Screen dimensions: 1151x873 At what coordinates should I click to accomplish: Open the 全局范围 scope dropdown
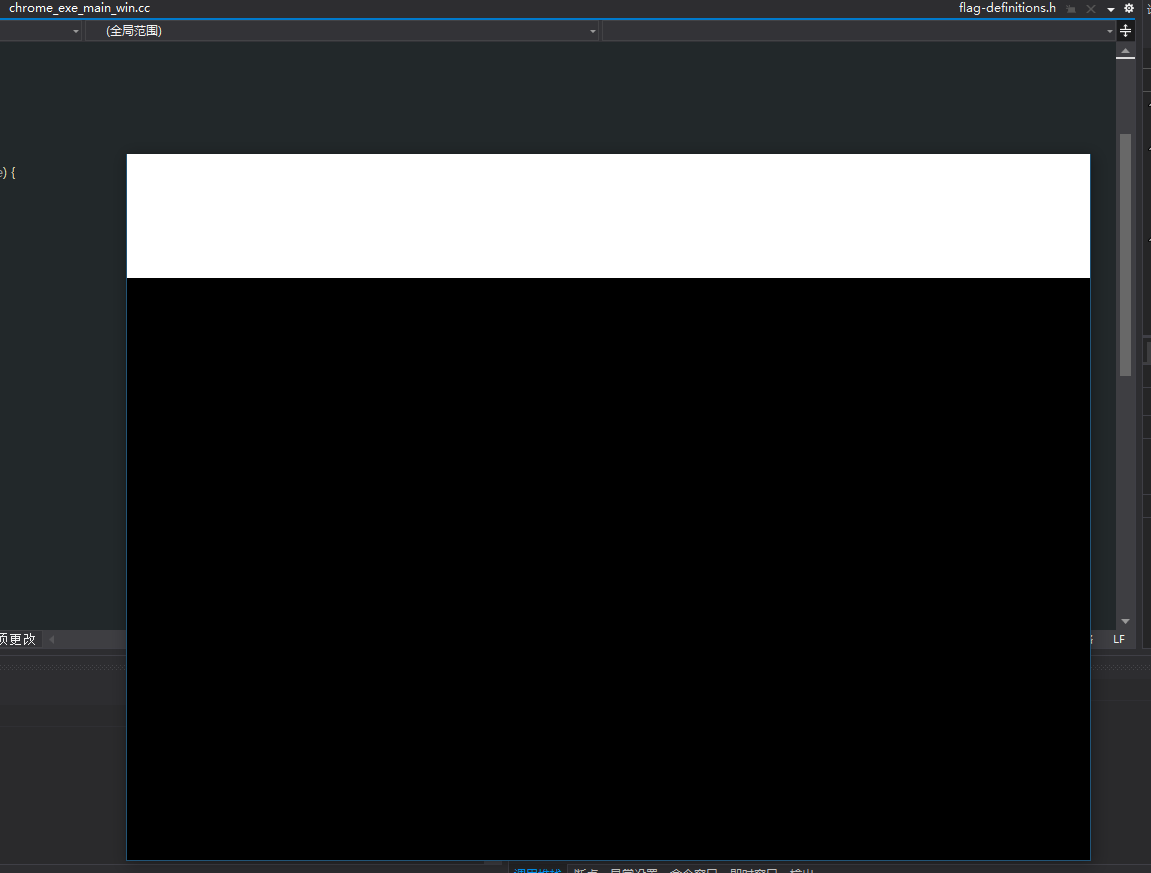click(342, 31)
